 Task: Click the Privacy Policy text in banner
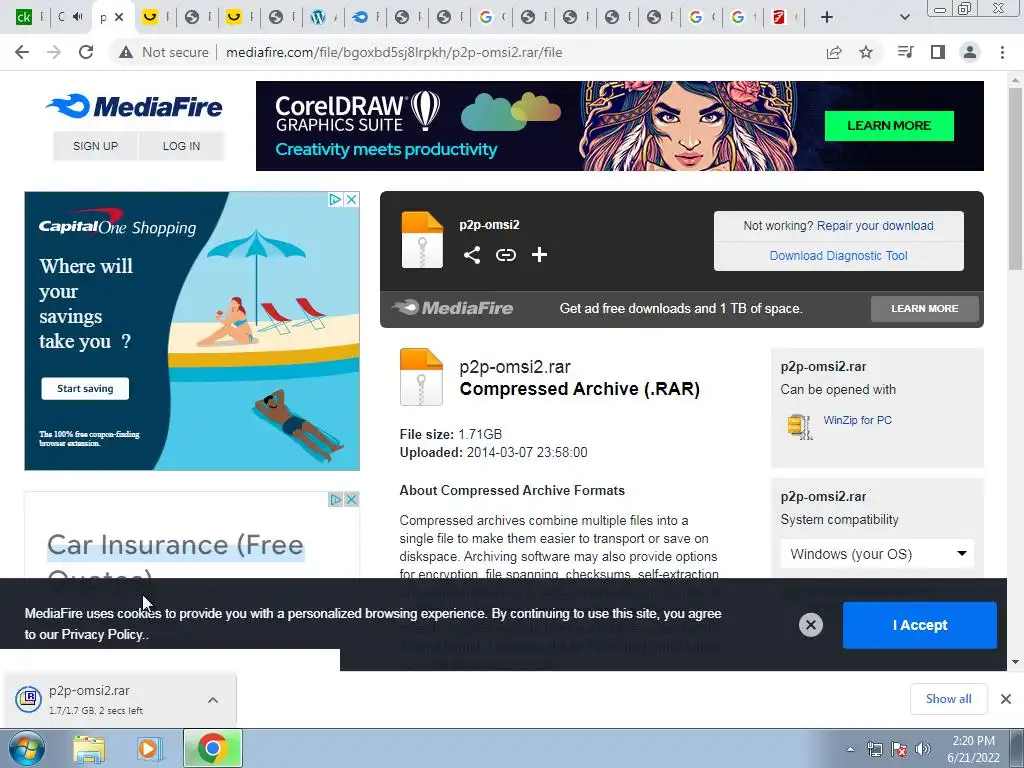[x=102, y=634]
